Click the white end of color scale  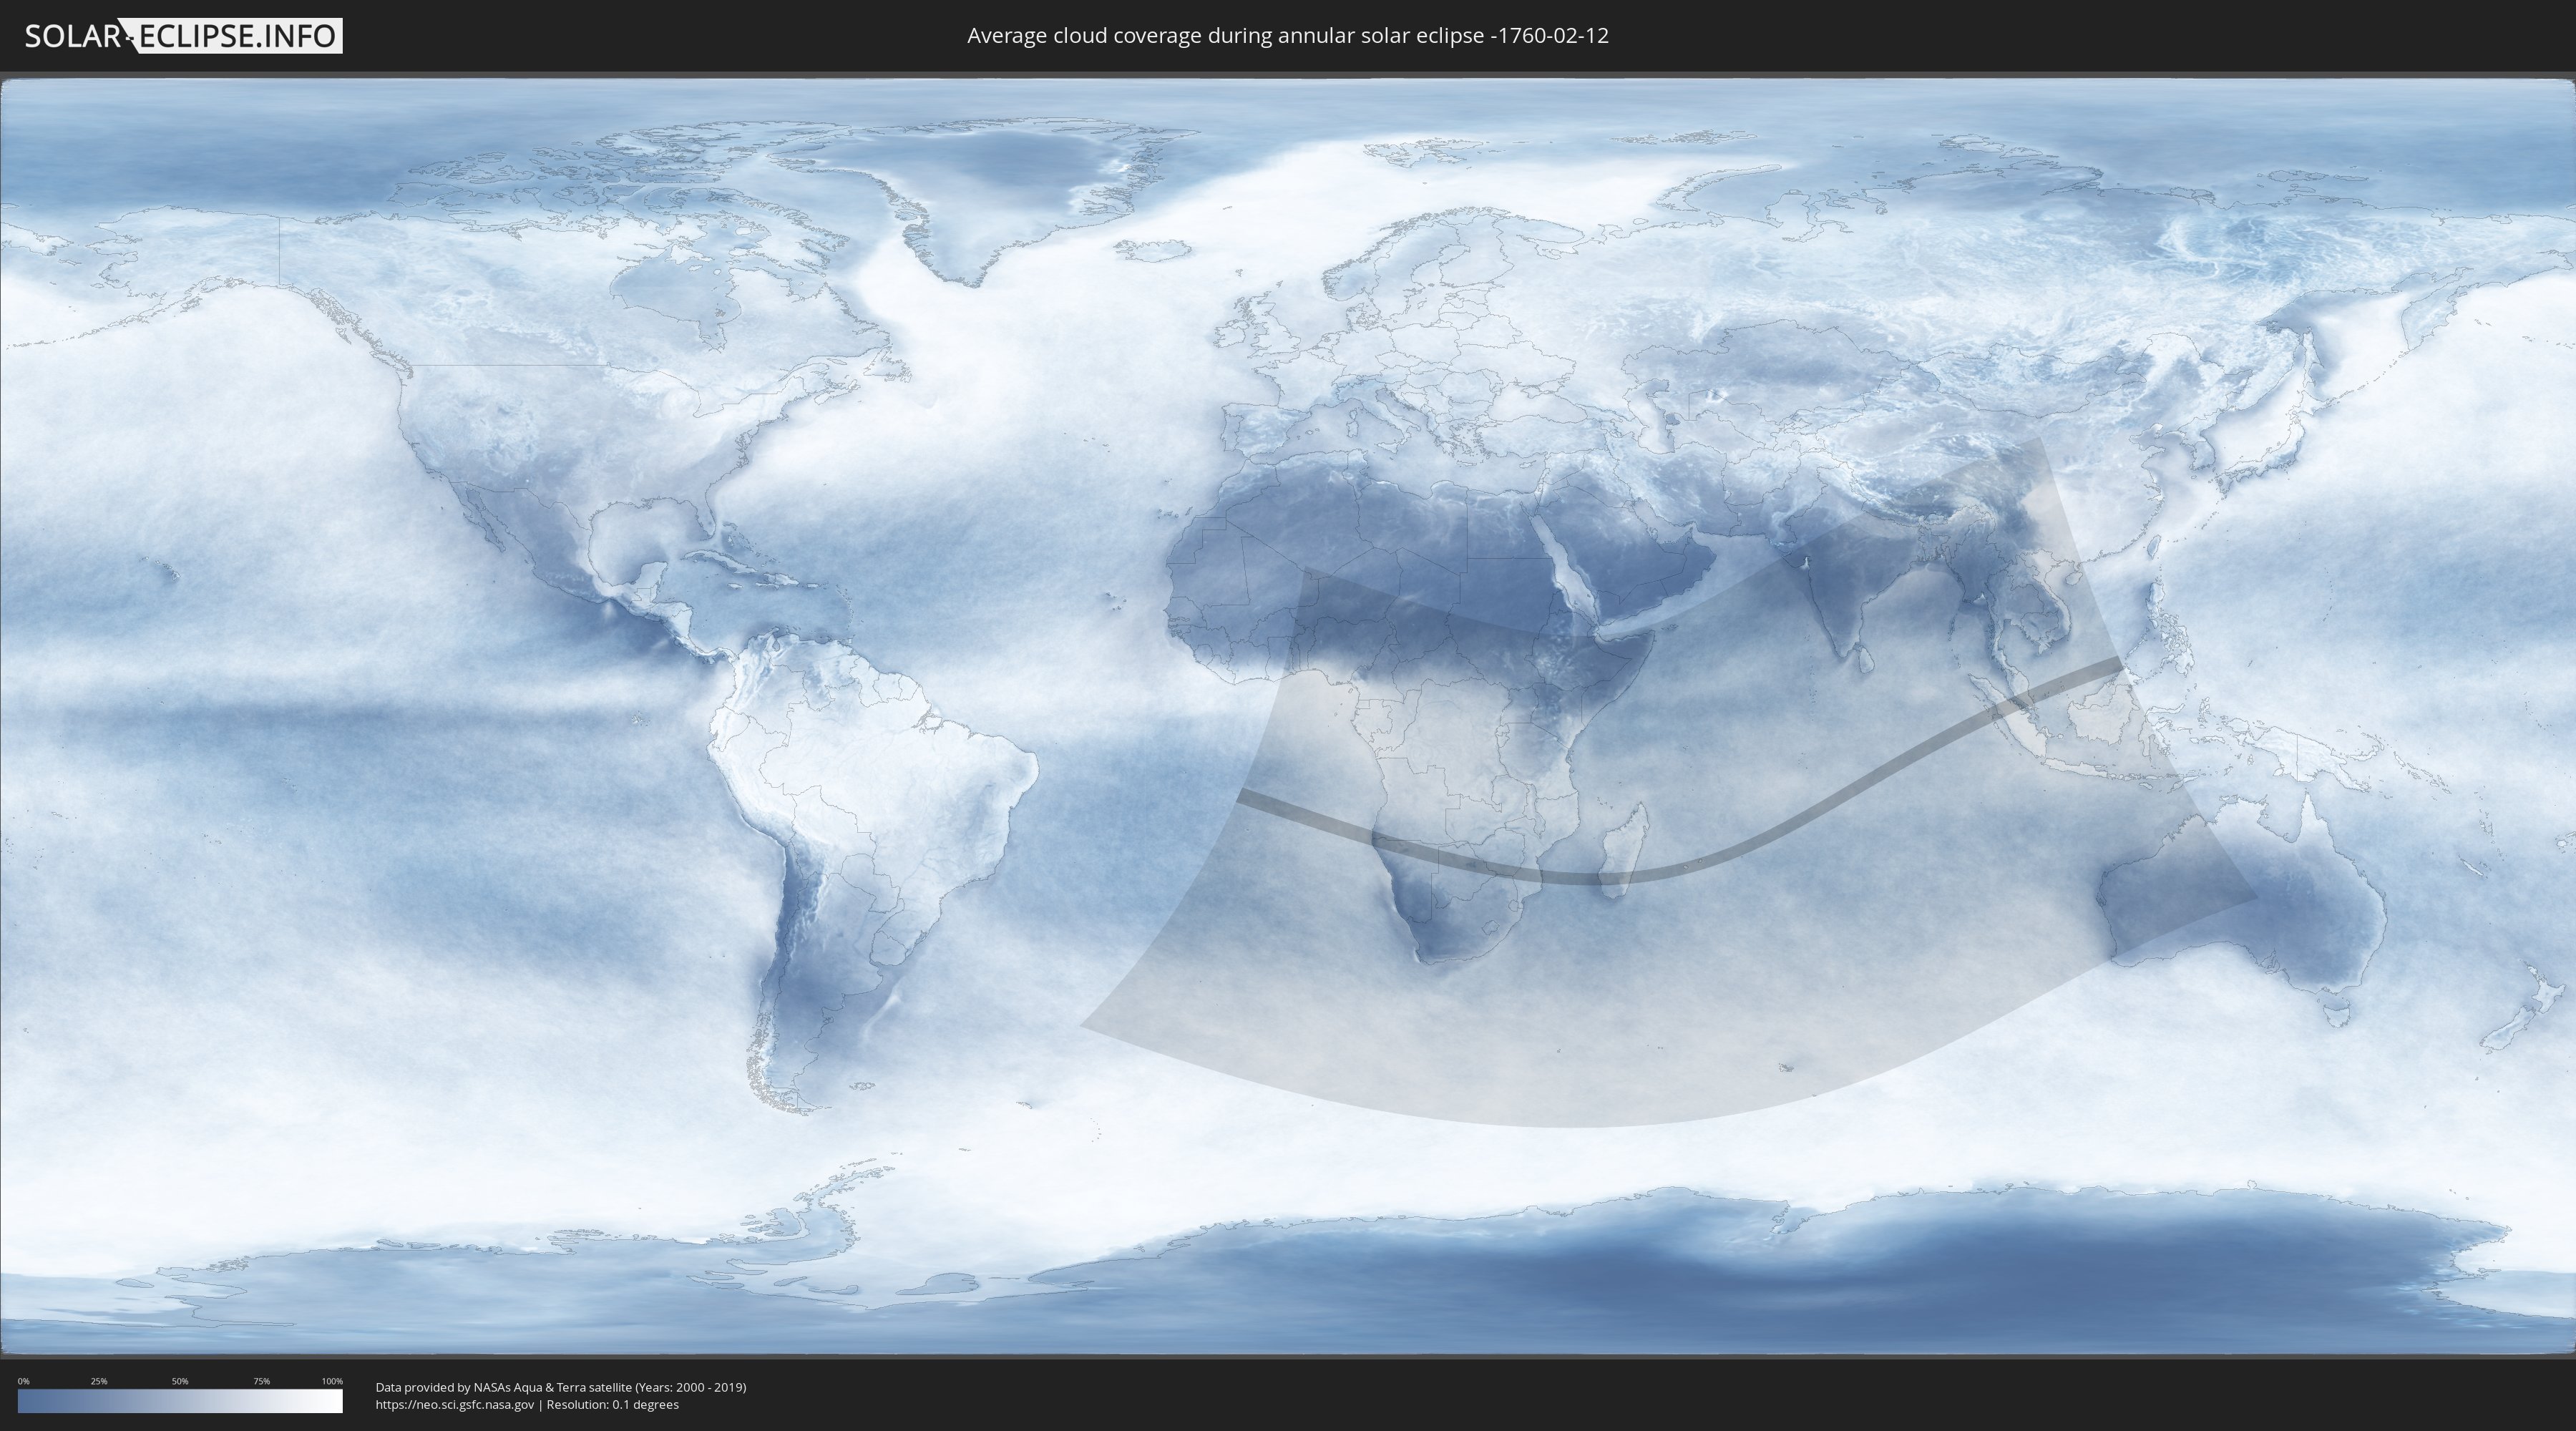click(335, 1401)
